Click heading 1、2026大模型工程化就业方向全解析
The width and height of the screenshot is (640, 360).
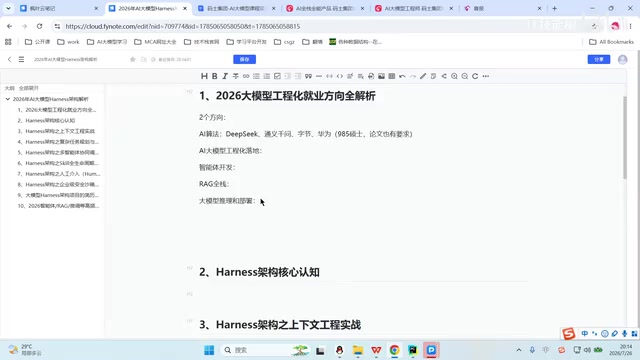click(x=287, y=96)
